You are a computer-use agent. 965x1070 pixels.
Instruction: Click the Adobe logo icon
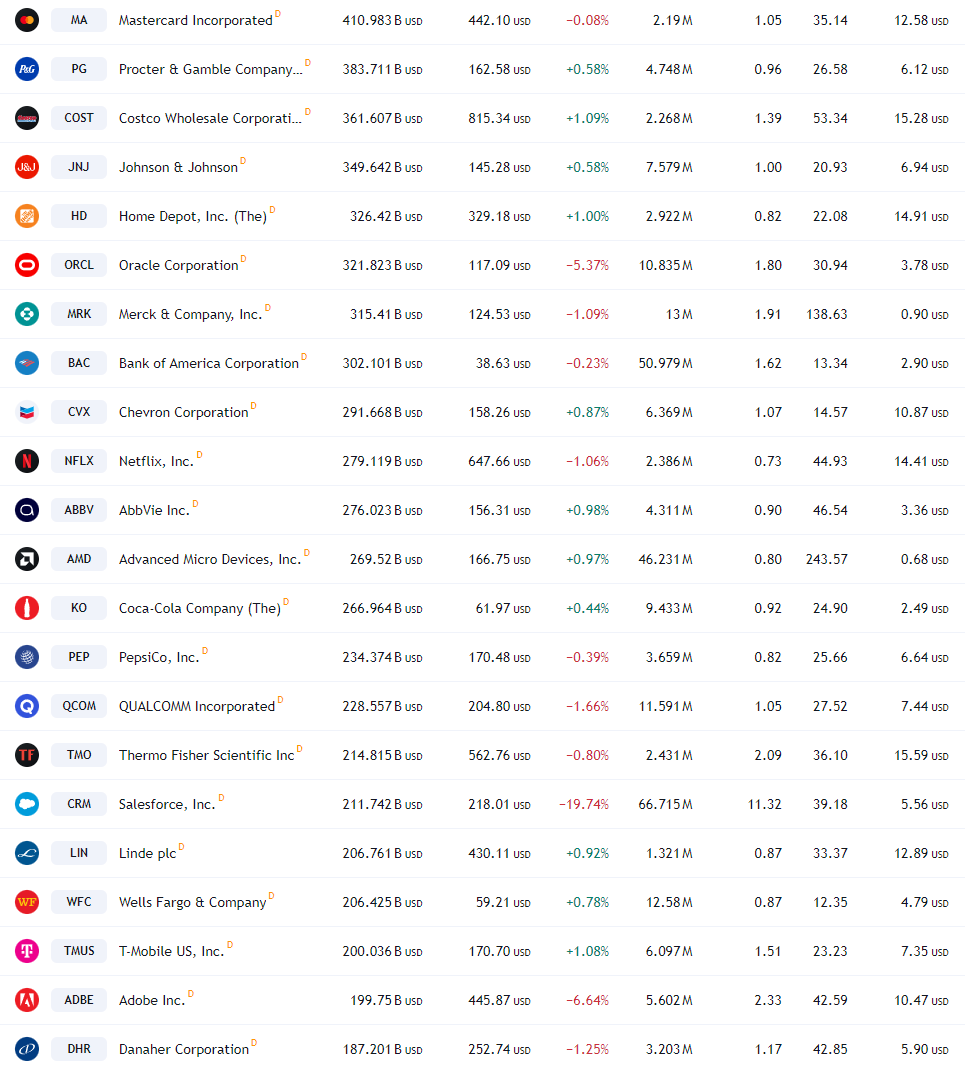[27, 1000]
